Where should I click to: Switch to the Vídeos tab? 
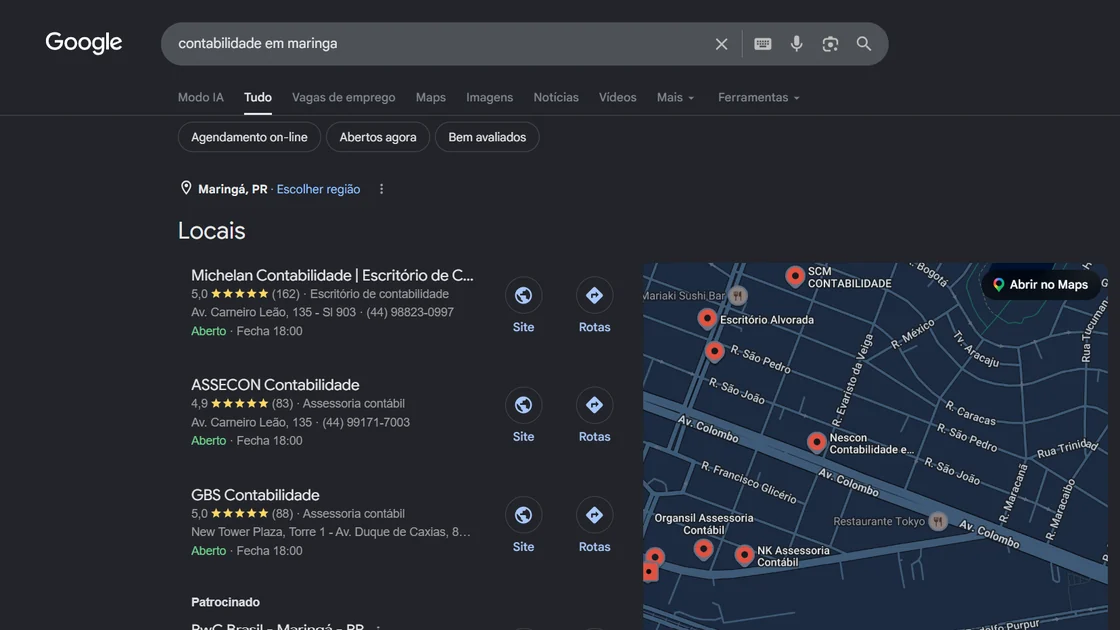point(617,97)
